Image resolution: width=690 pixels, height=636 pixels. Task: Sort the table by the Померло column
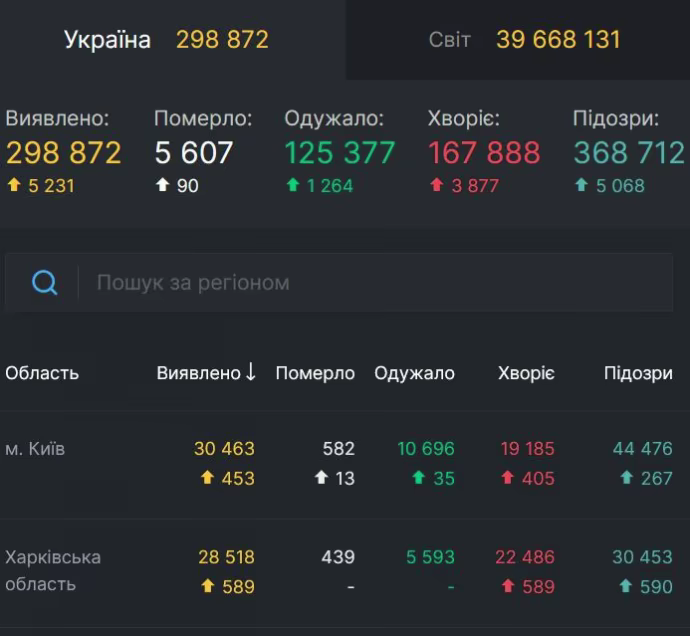pyautogui.click(x=315, y=373)
